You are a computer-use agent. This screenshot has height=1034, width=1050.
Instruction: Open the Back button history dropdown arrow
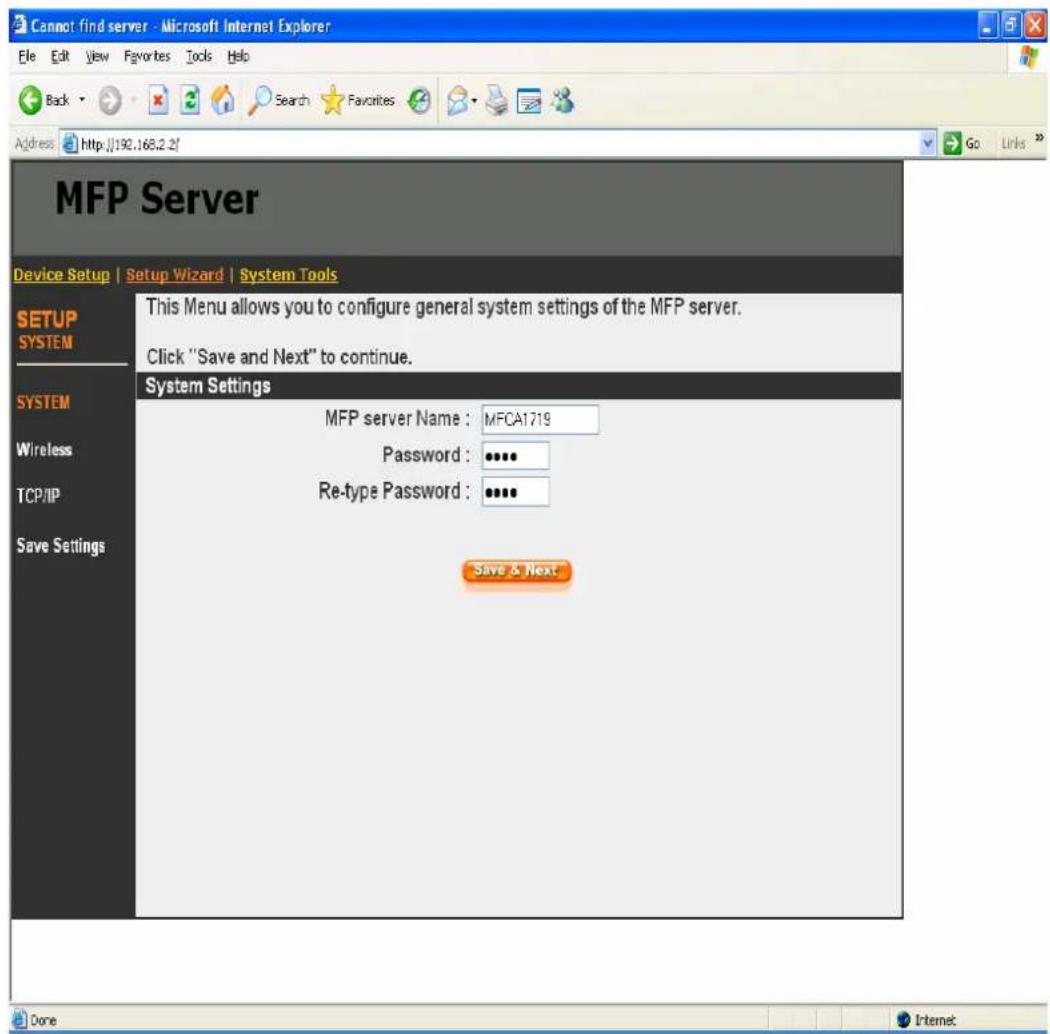pos(82,100)
